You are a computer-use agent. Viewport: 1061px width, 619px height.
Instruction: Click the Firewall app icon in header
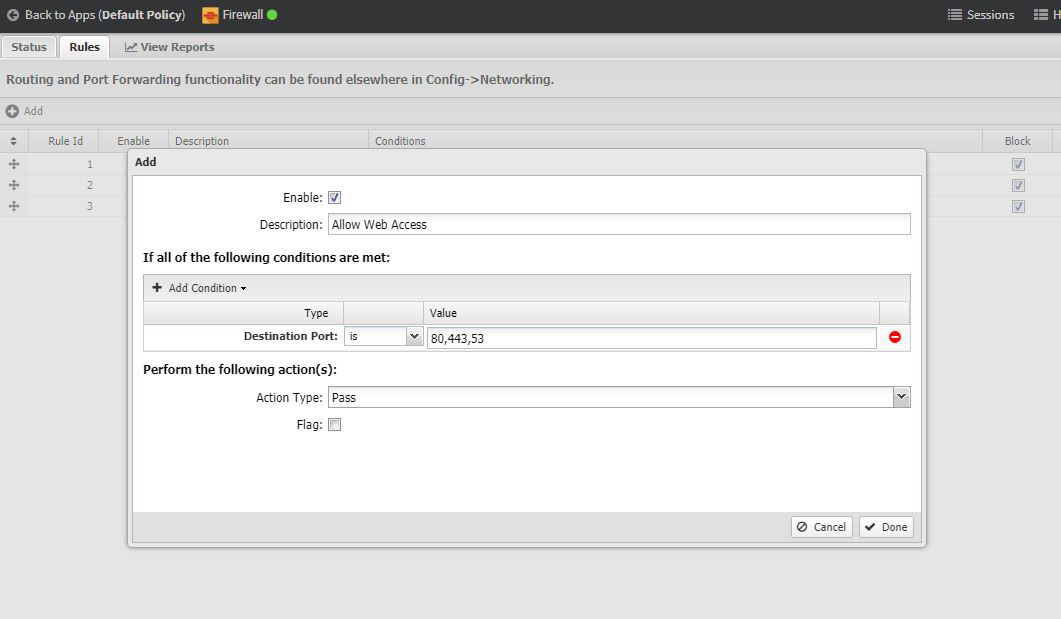coord(210,15)
